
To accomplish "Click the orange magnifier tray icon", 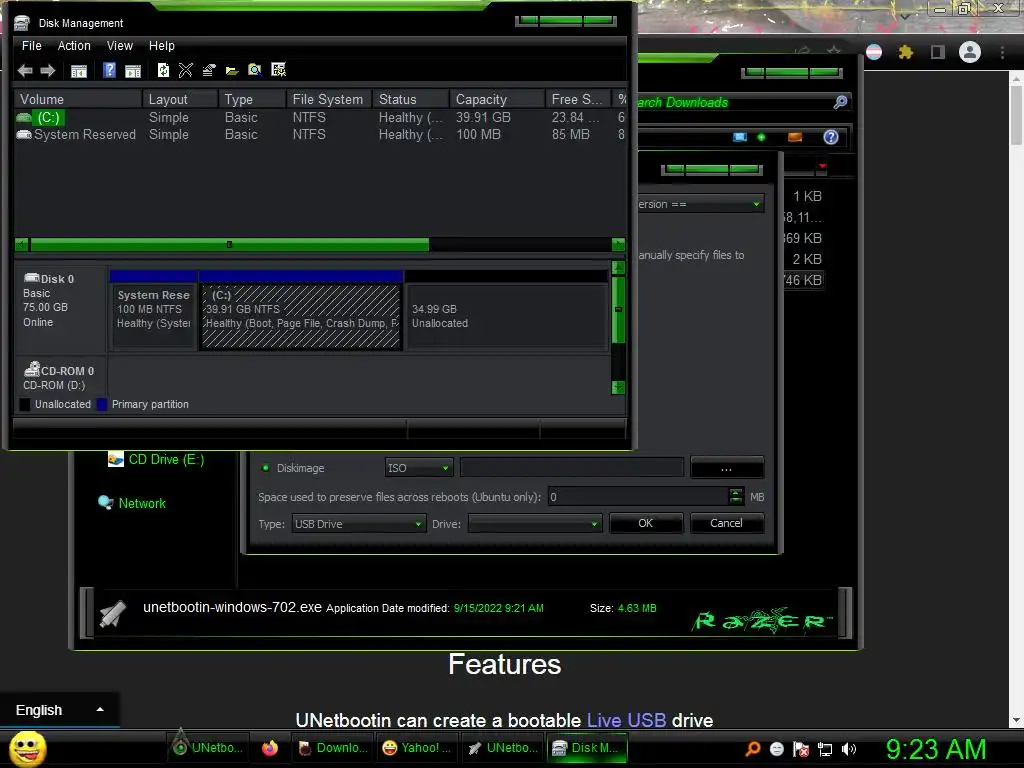I will point(753,749).
